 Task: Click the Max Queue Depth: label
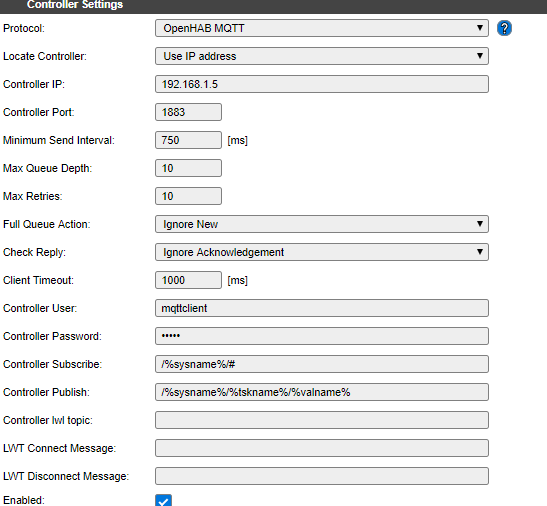(47, 168)
